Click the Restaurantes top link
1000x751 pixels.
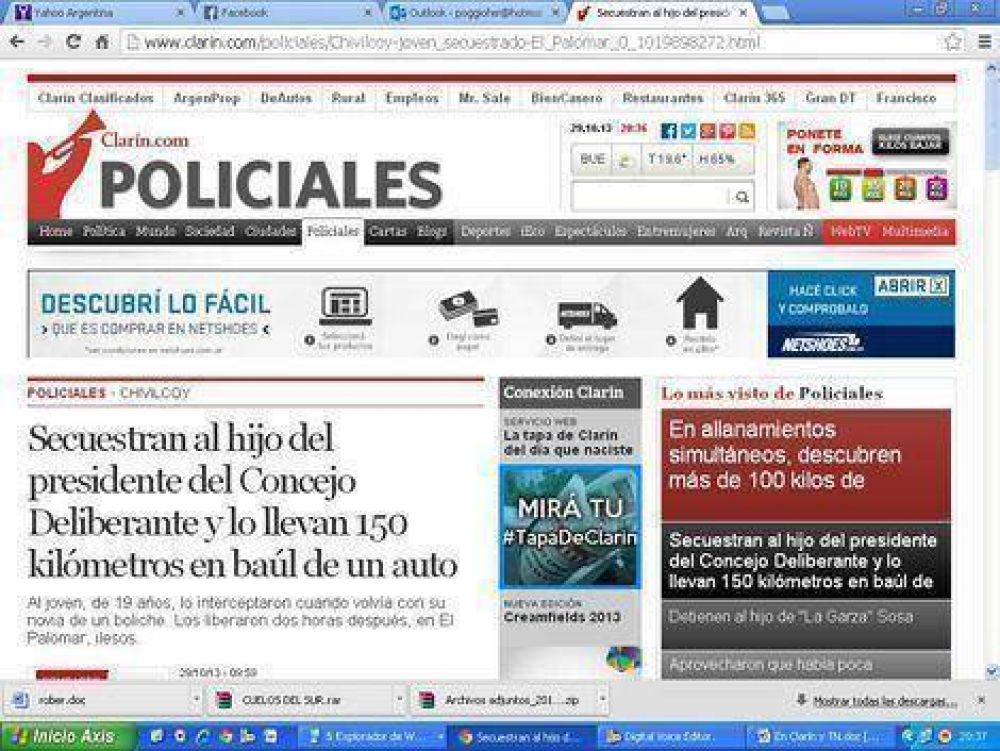663,98
